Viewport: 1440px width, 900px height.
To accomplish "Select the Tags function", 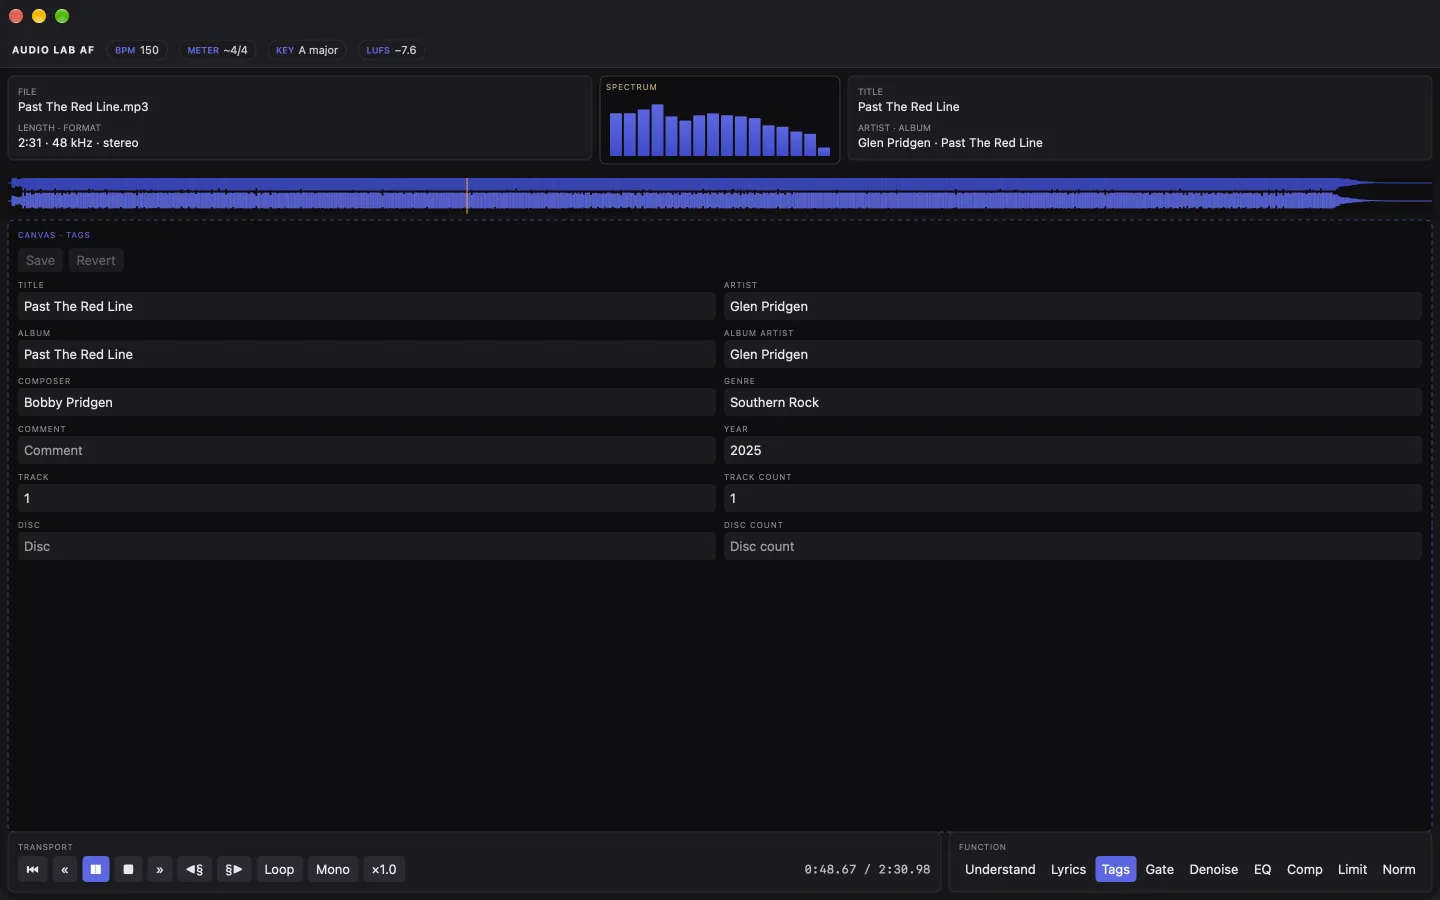I will click(1116, 870).
